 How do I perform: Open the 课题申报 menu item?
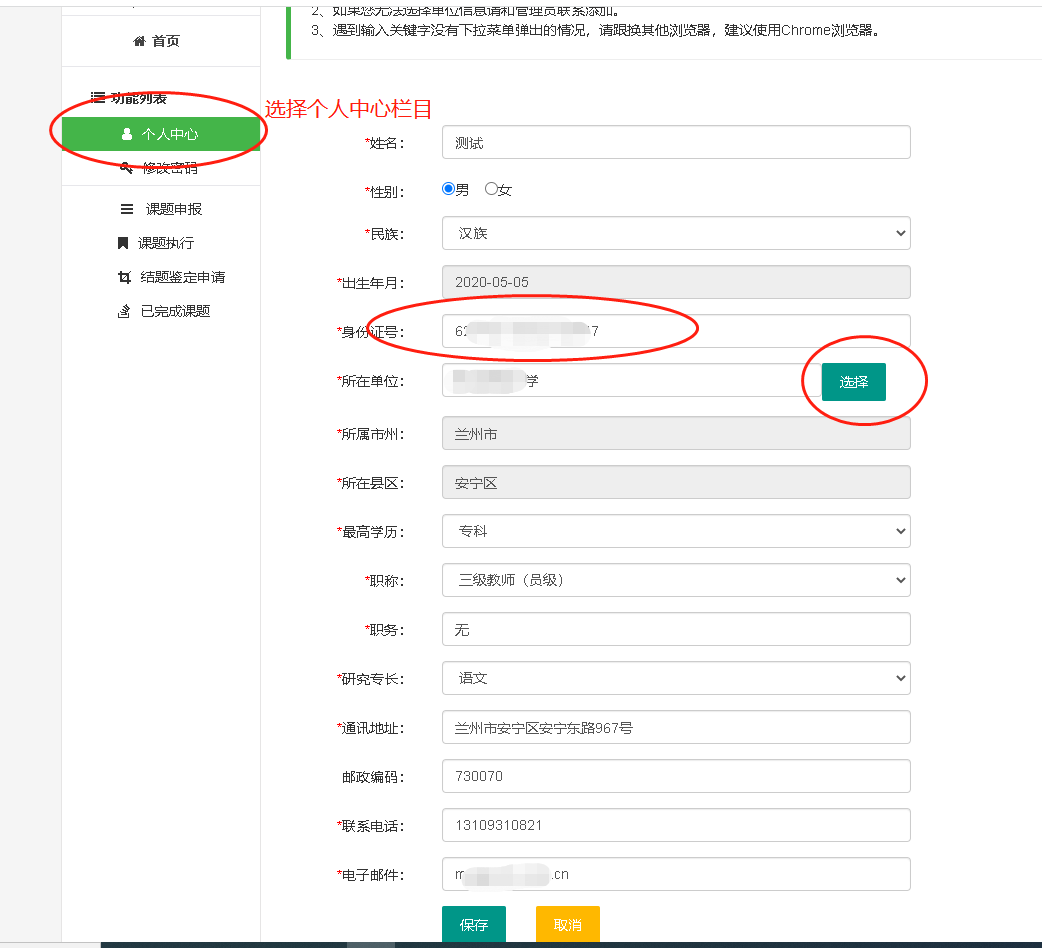(173, 209)
